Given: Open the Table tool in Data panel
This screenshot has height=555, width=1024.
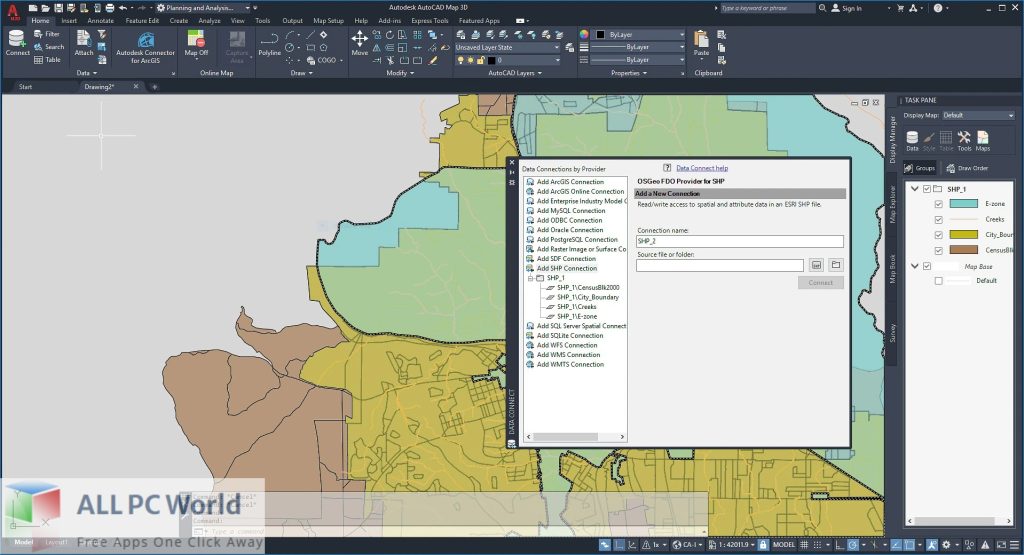Looking at the screenshot, I should point(48,59).
